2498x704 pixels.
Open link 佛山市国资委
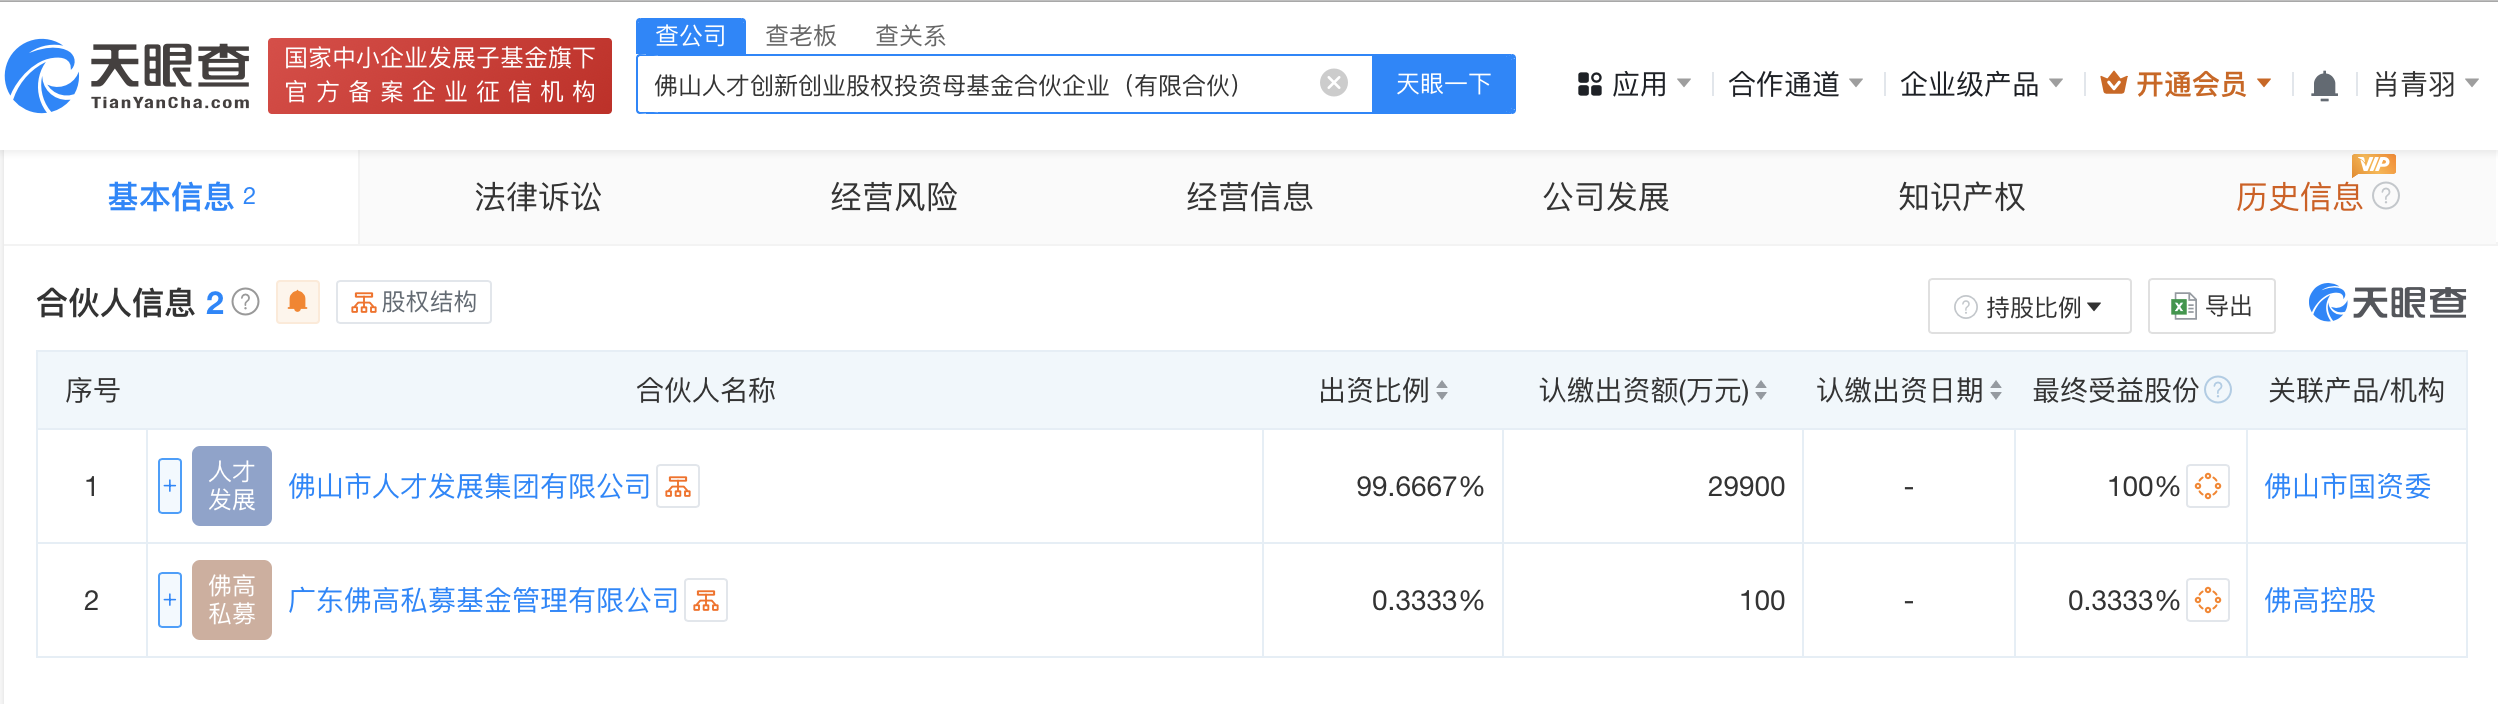tap(2348, 487)
